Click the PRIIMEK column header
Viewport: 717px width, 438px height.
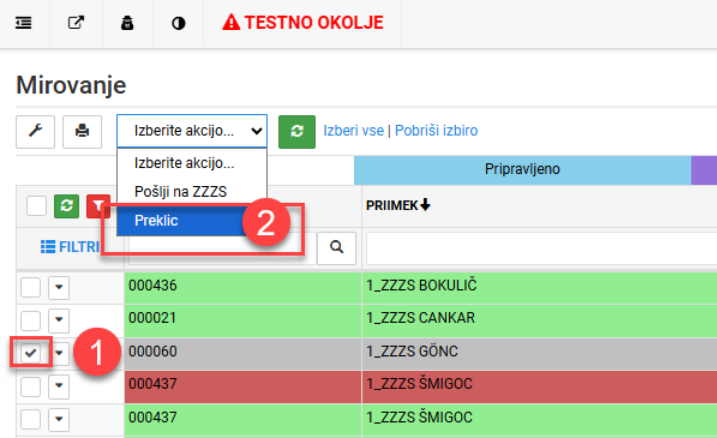click(x=392, y=205)
